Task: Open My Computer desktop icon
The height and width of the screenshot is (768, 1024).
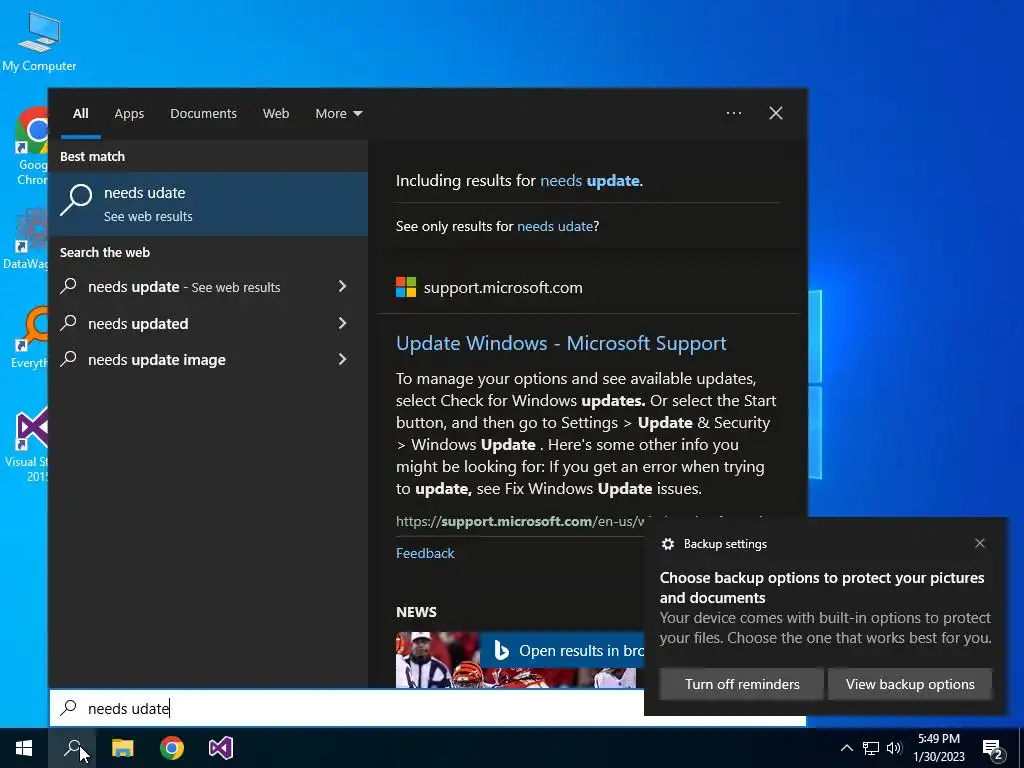Action: tap(39, 40)
